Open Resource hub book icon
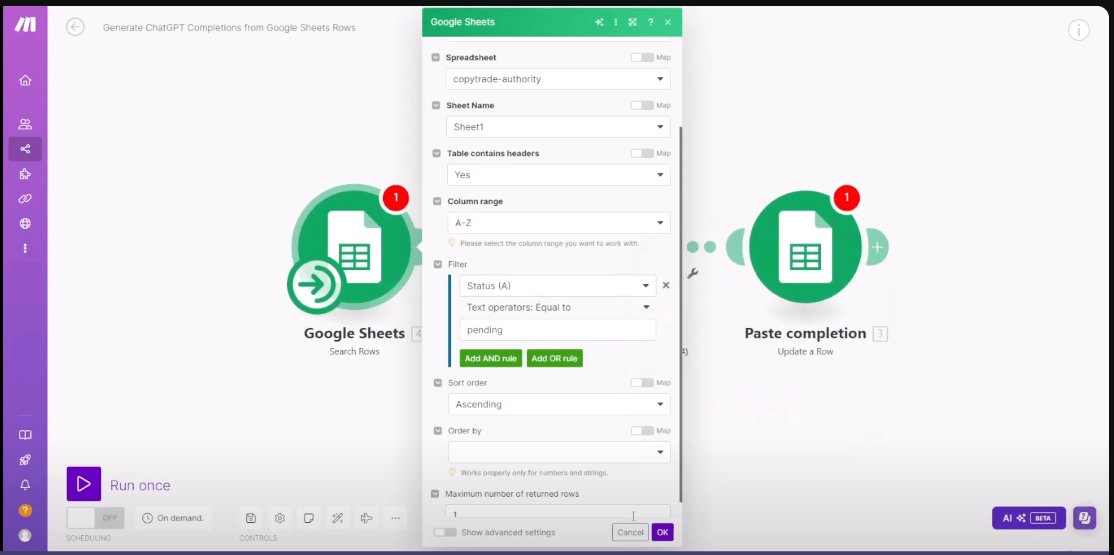The height and width of the screenshot is (555, 1114). tap(25, 435)
